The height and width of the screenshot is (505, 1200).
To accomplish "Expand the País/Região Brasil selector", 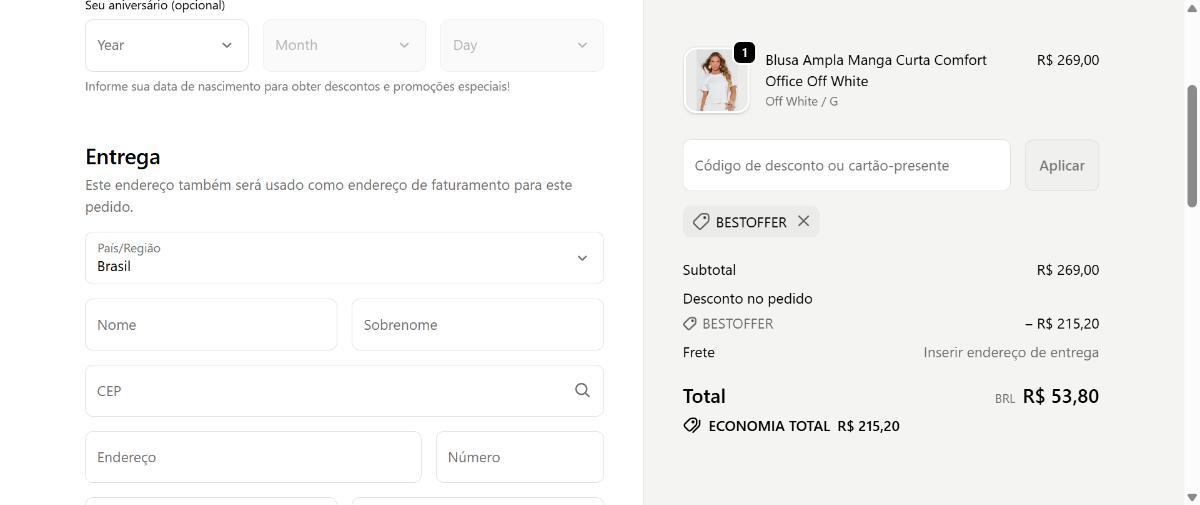I will click(x=344, y=258).
